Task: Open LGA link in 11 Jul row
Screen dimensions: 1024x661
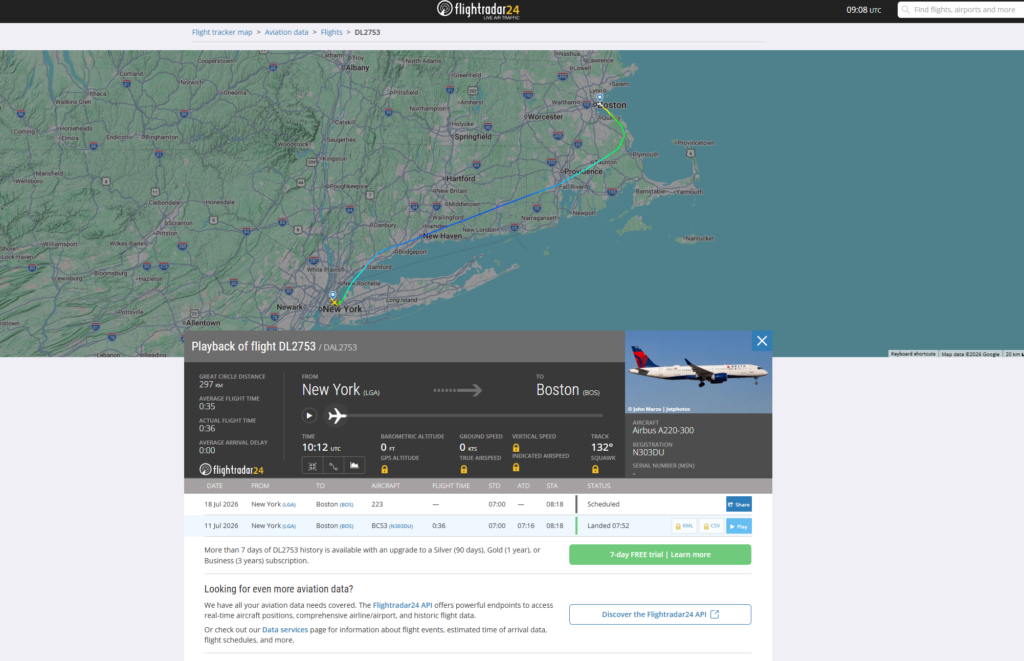Action: coord(289,526)
